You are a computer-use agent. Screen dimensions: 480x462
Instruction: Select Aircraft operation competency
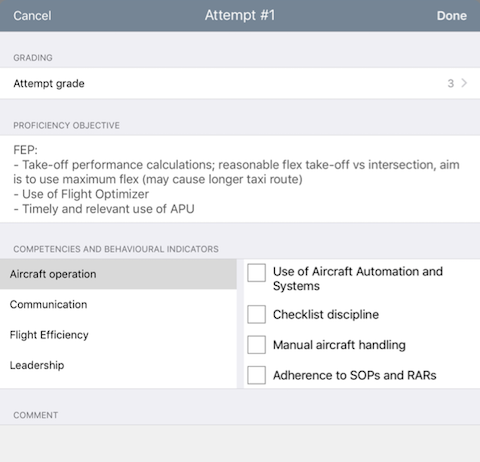(118, 274)
